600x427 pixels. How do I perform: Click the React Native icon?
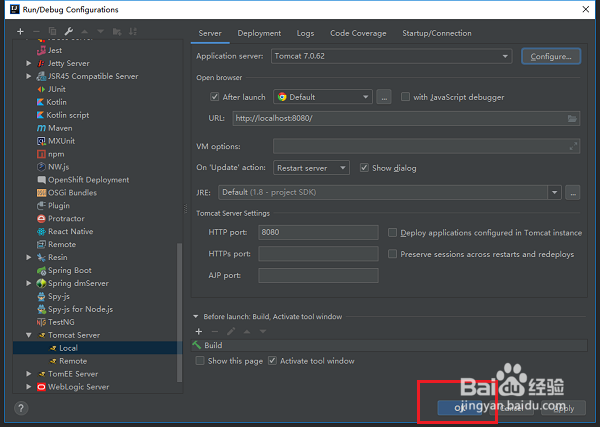(x=41, y=231)
